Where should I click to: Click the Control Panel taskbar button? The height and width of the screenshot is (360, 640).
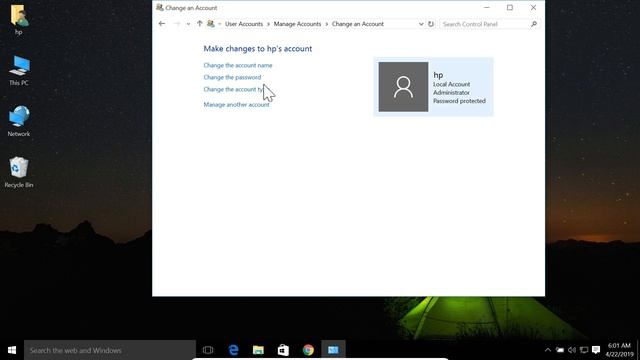[333, 350]
